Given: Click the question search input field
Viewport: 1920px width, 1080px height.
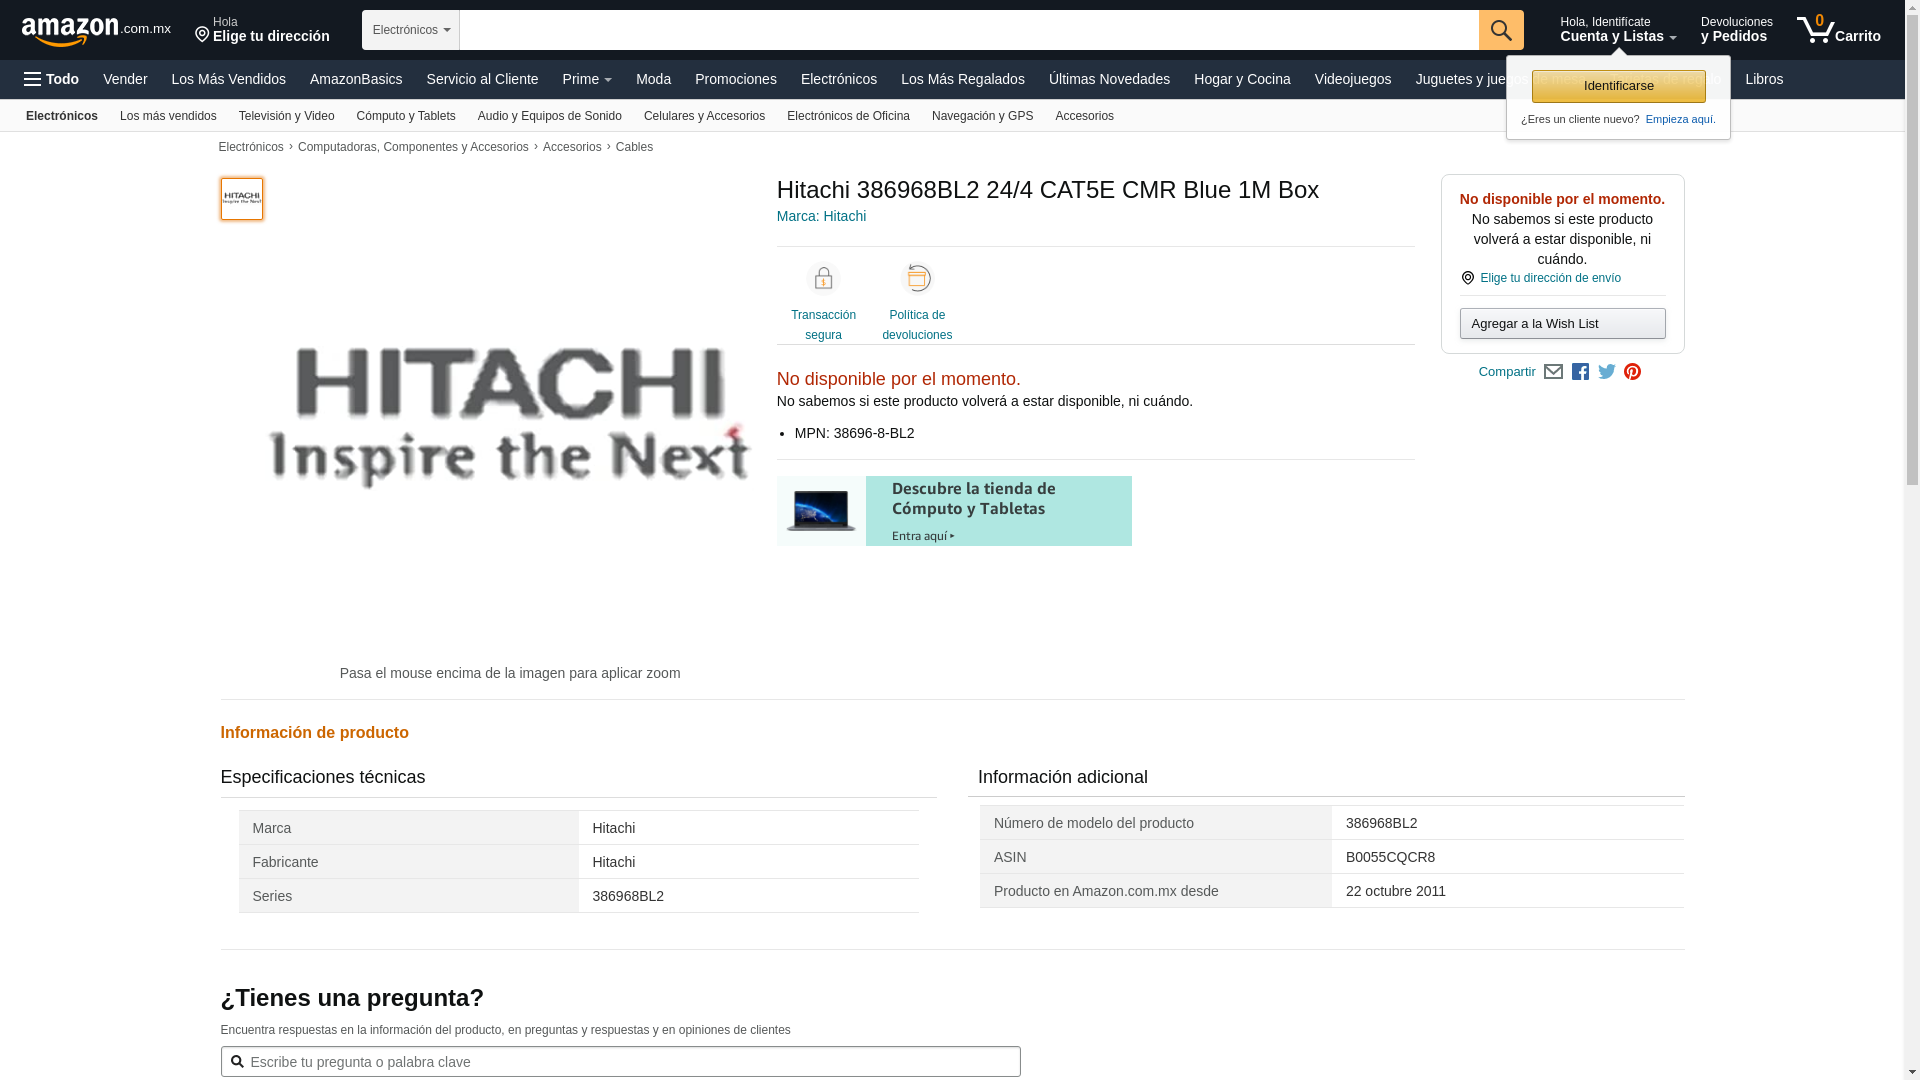Looking at the screenshot, I should click(620, 1062).
